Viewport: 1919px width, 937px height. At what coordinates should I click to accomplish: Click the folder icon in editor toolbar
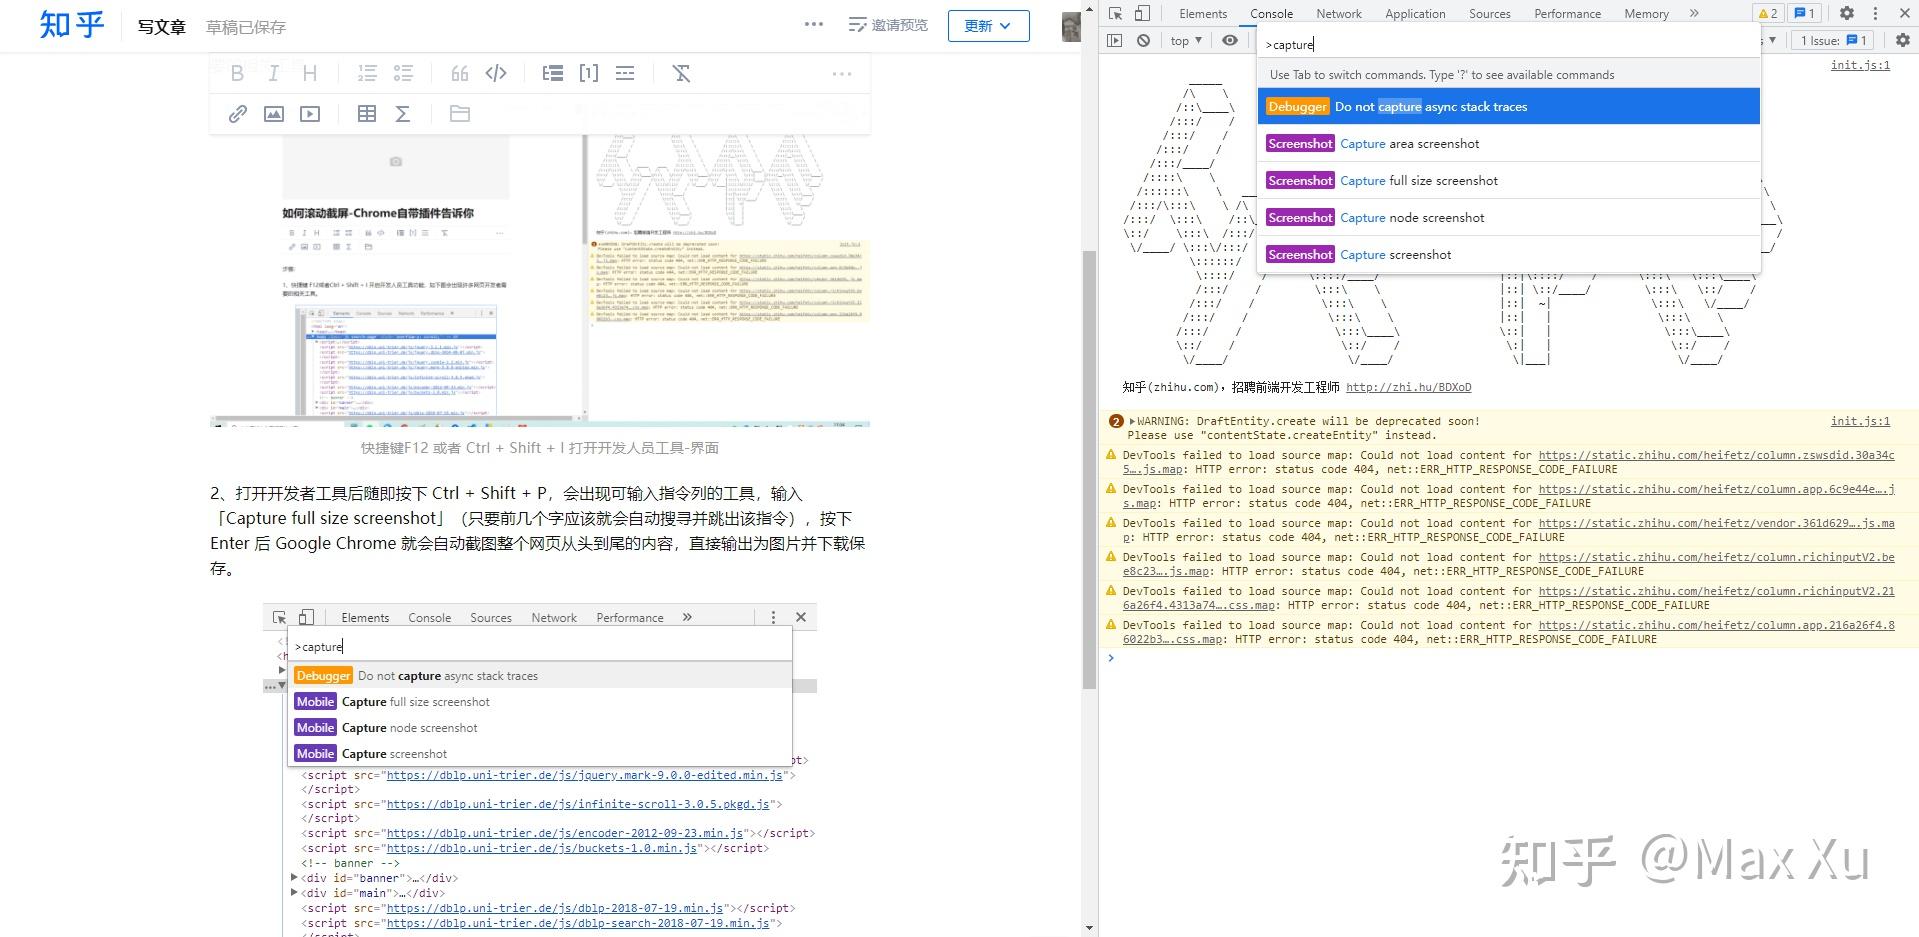[460, 114]
